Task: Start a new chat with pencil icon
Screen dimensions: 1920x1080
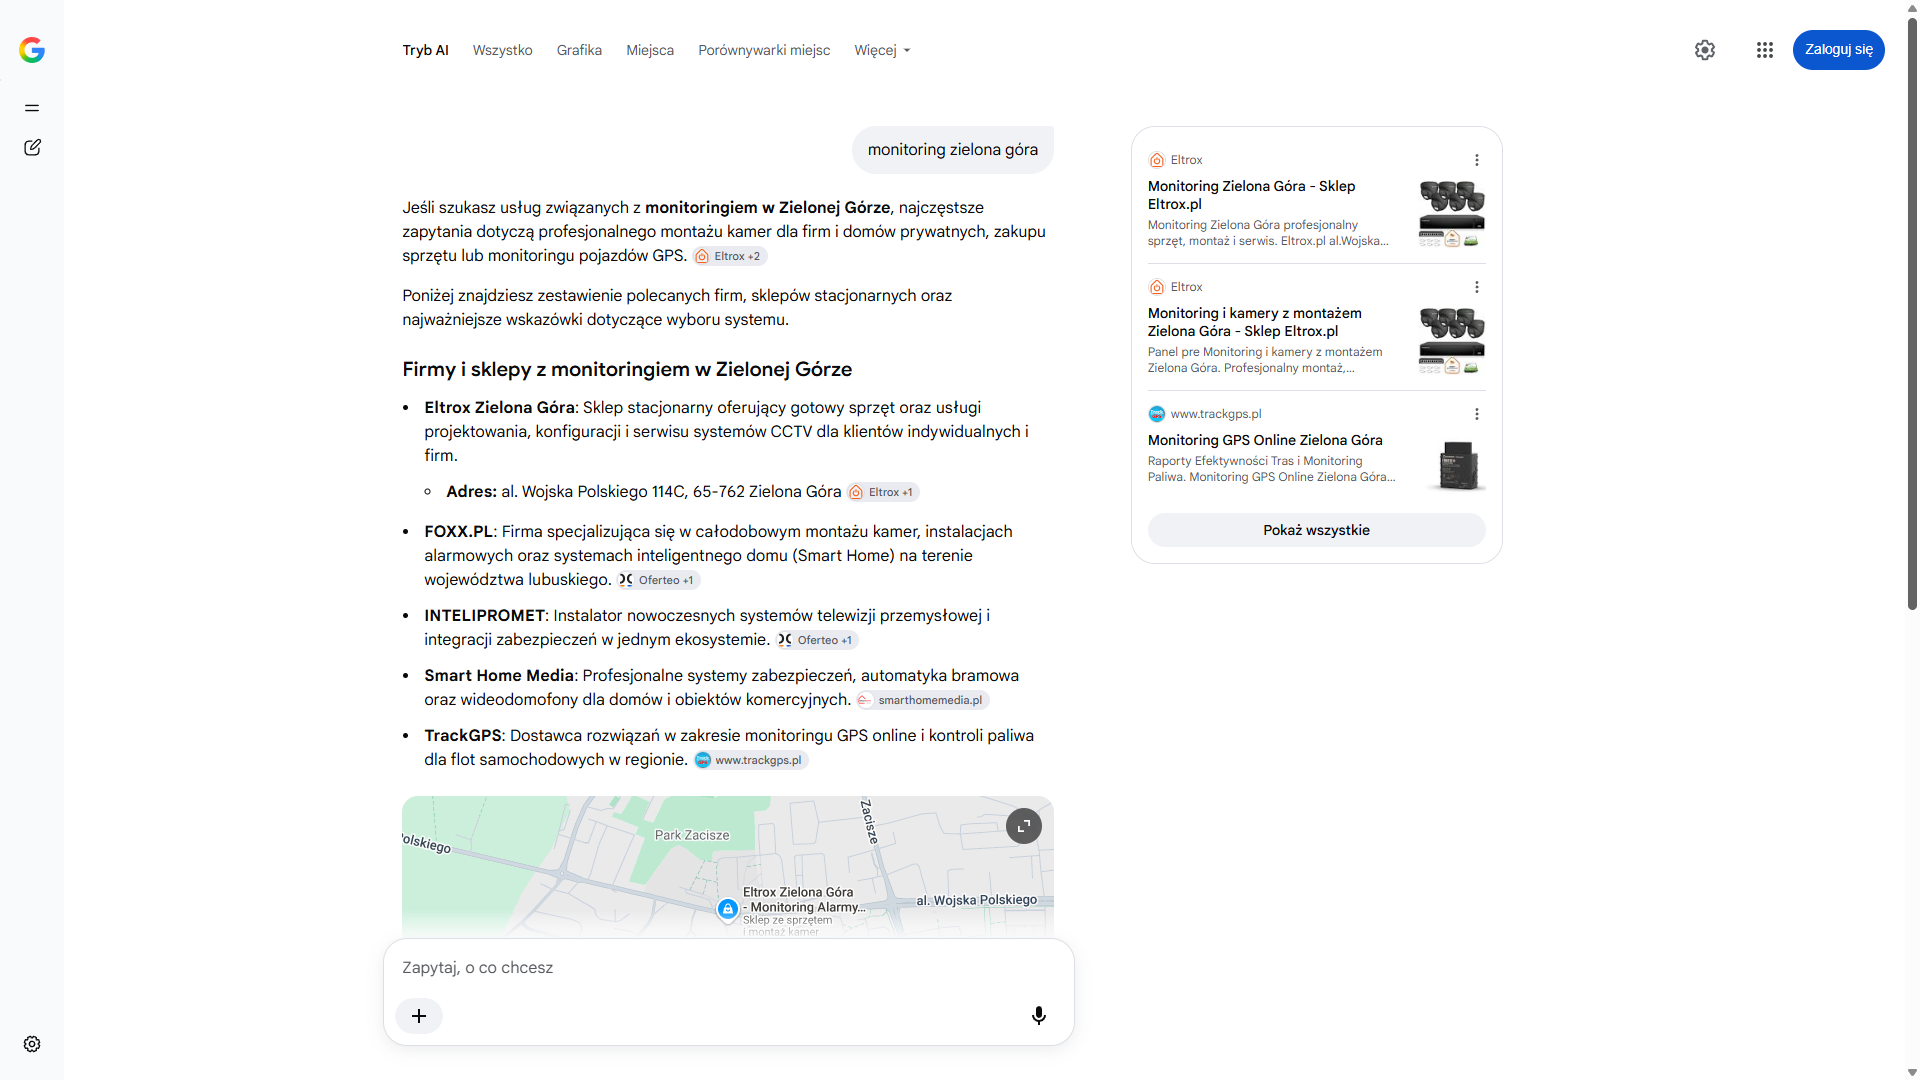Action: pos(32,147)
